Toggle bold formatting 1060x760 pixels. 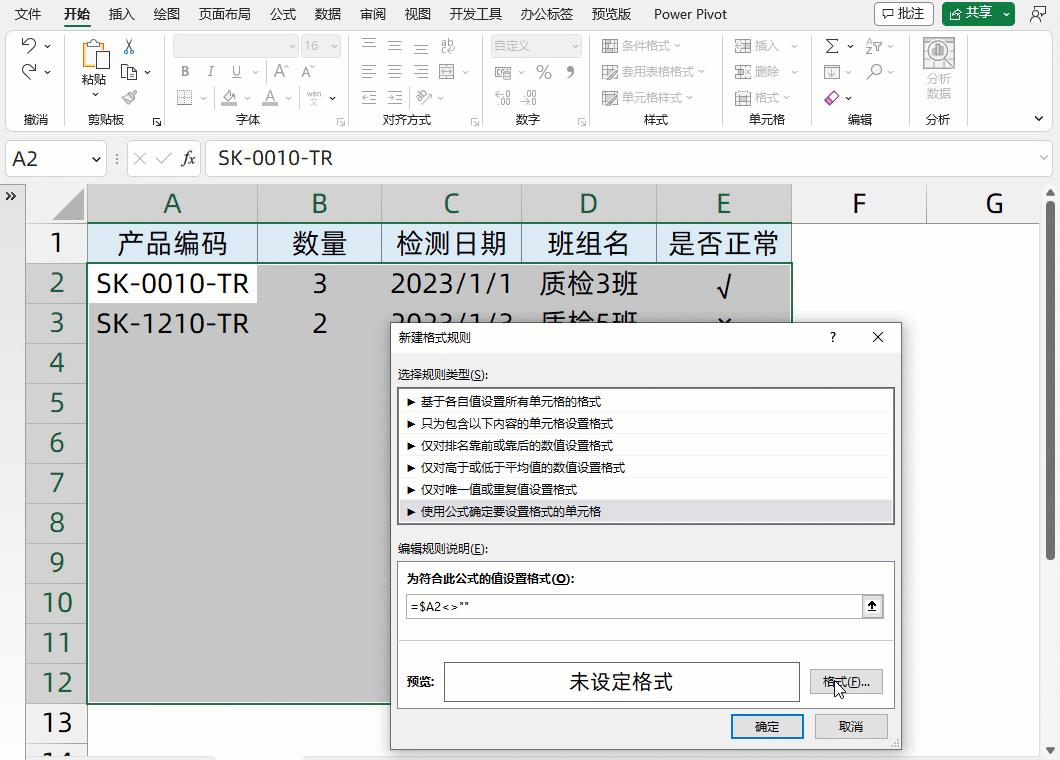[x=186, y=71]
